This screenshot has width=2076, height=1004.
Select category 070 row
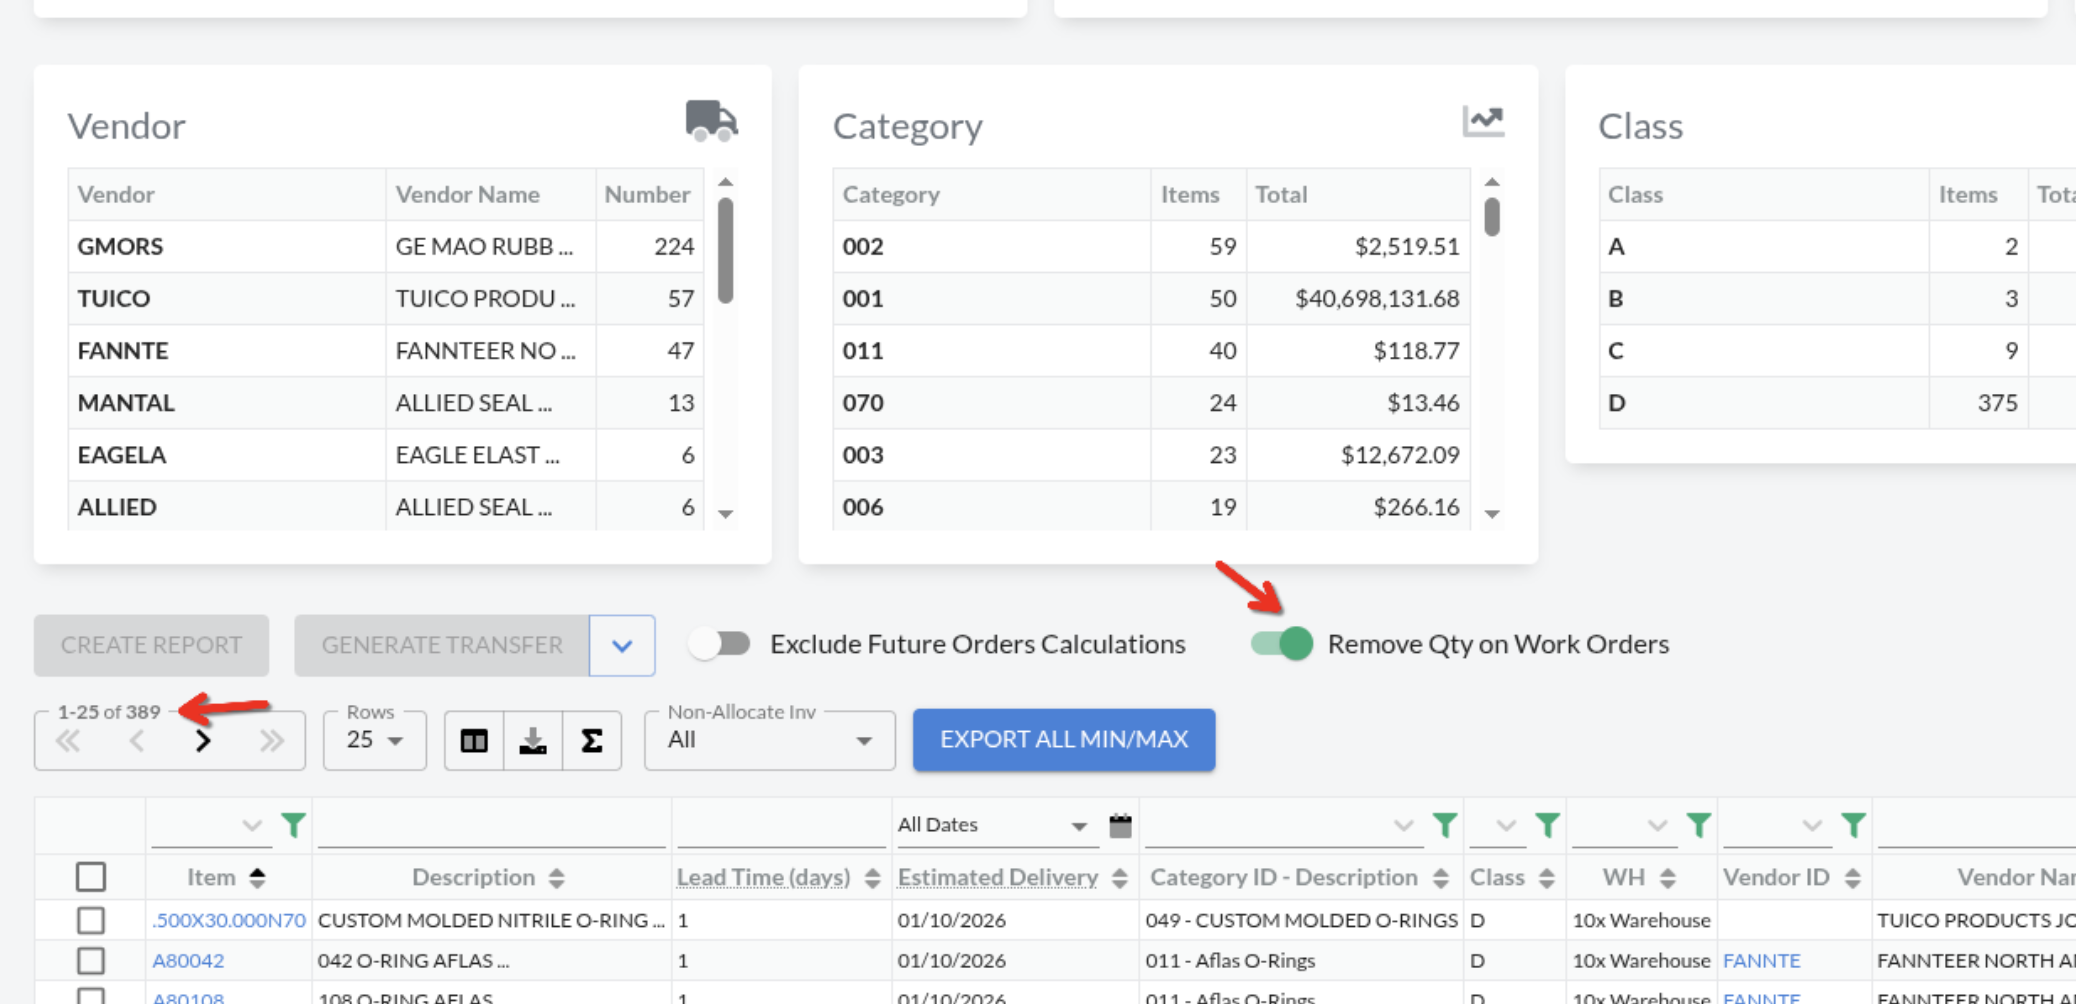(x=1151, y=402)
